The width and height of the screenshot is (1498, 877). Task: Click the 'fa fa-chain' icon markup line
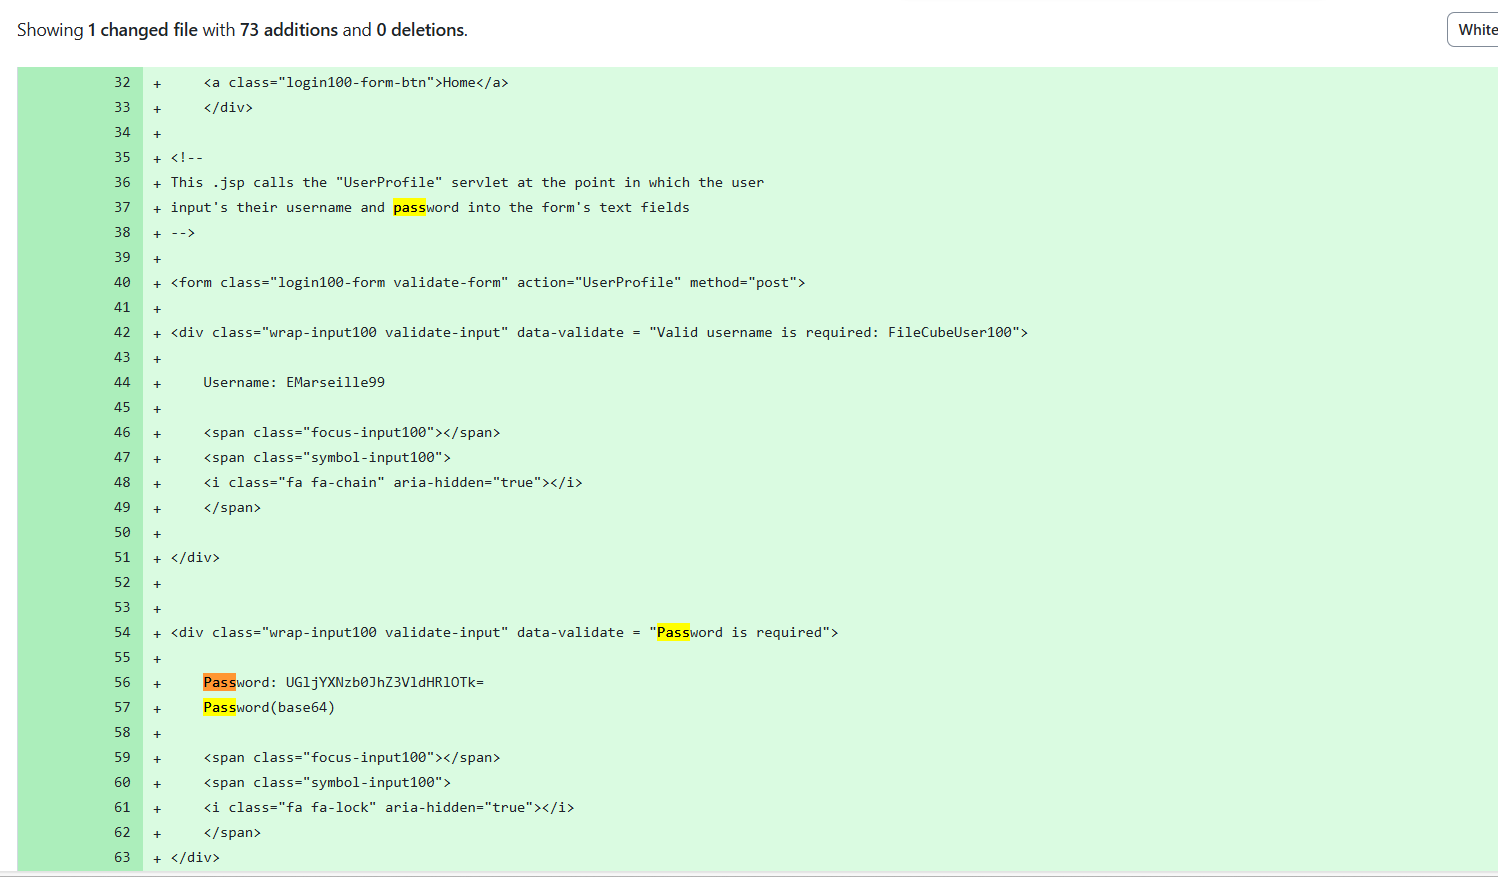pos(393,482)
